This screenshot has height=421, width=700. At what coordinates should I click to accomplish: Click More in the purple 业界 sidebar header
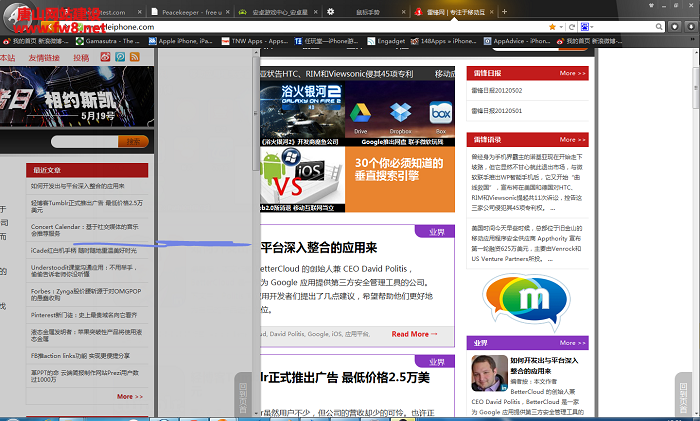tap(572, 342)
